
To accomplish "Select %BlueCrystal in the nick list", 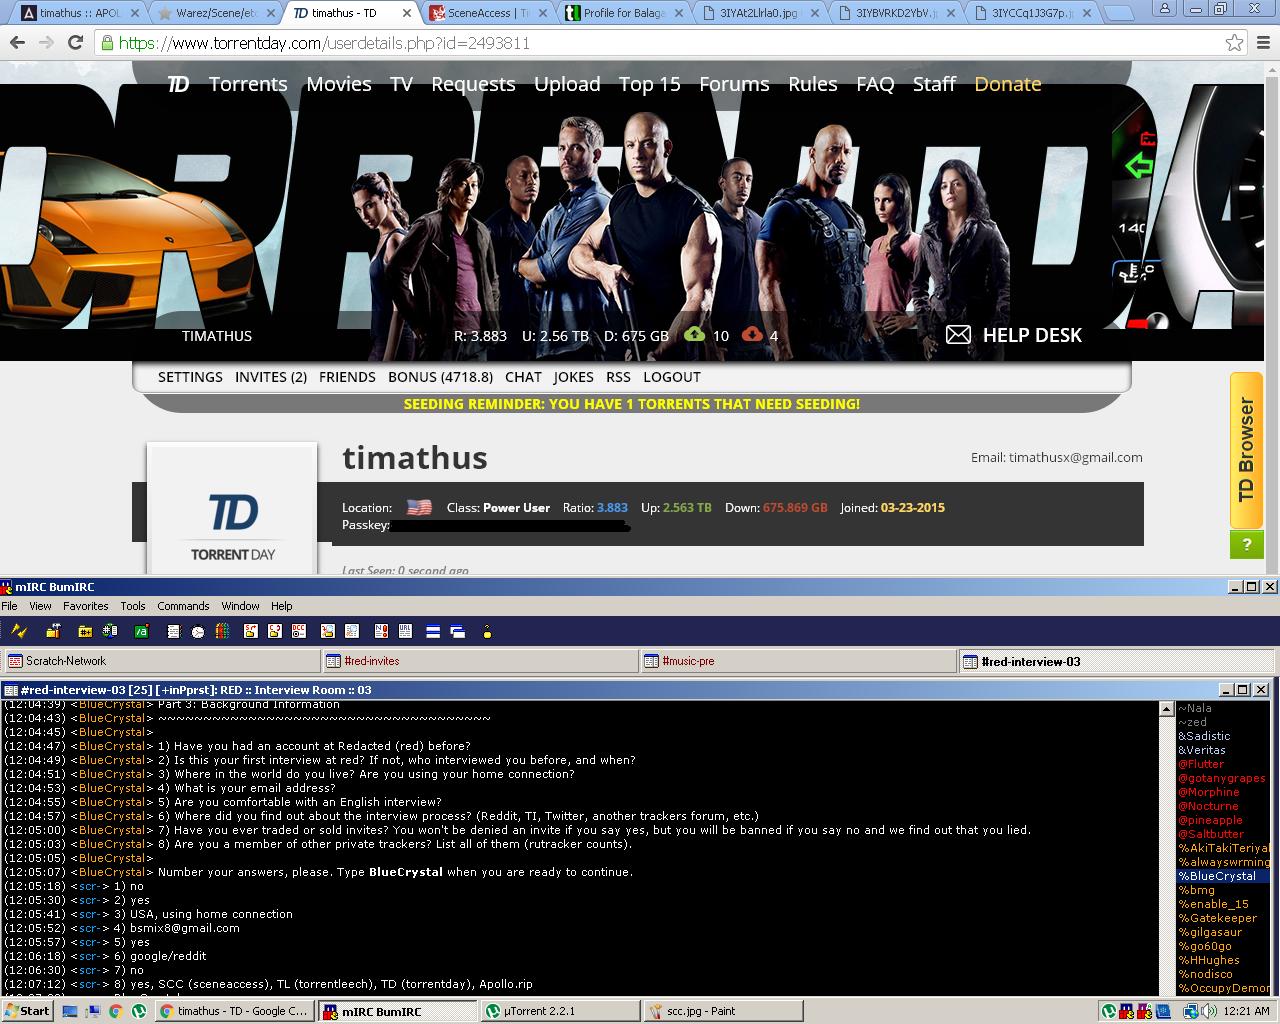I will (1223, 876).
